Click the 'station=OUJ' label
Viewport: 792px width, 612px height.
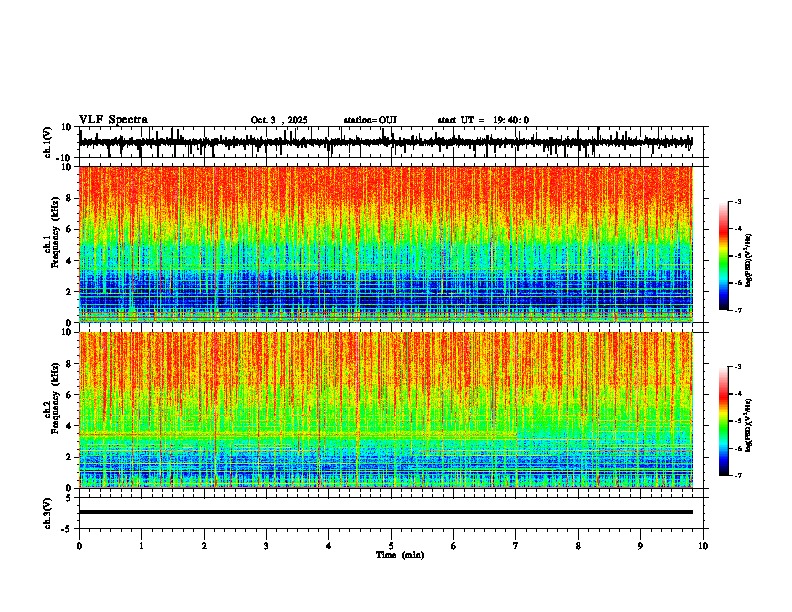370,120
